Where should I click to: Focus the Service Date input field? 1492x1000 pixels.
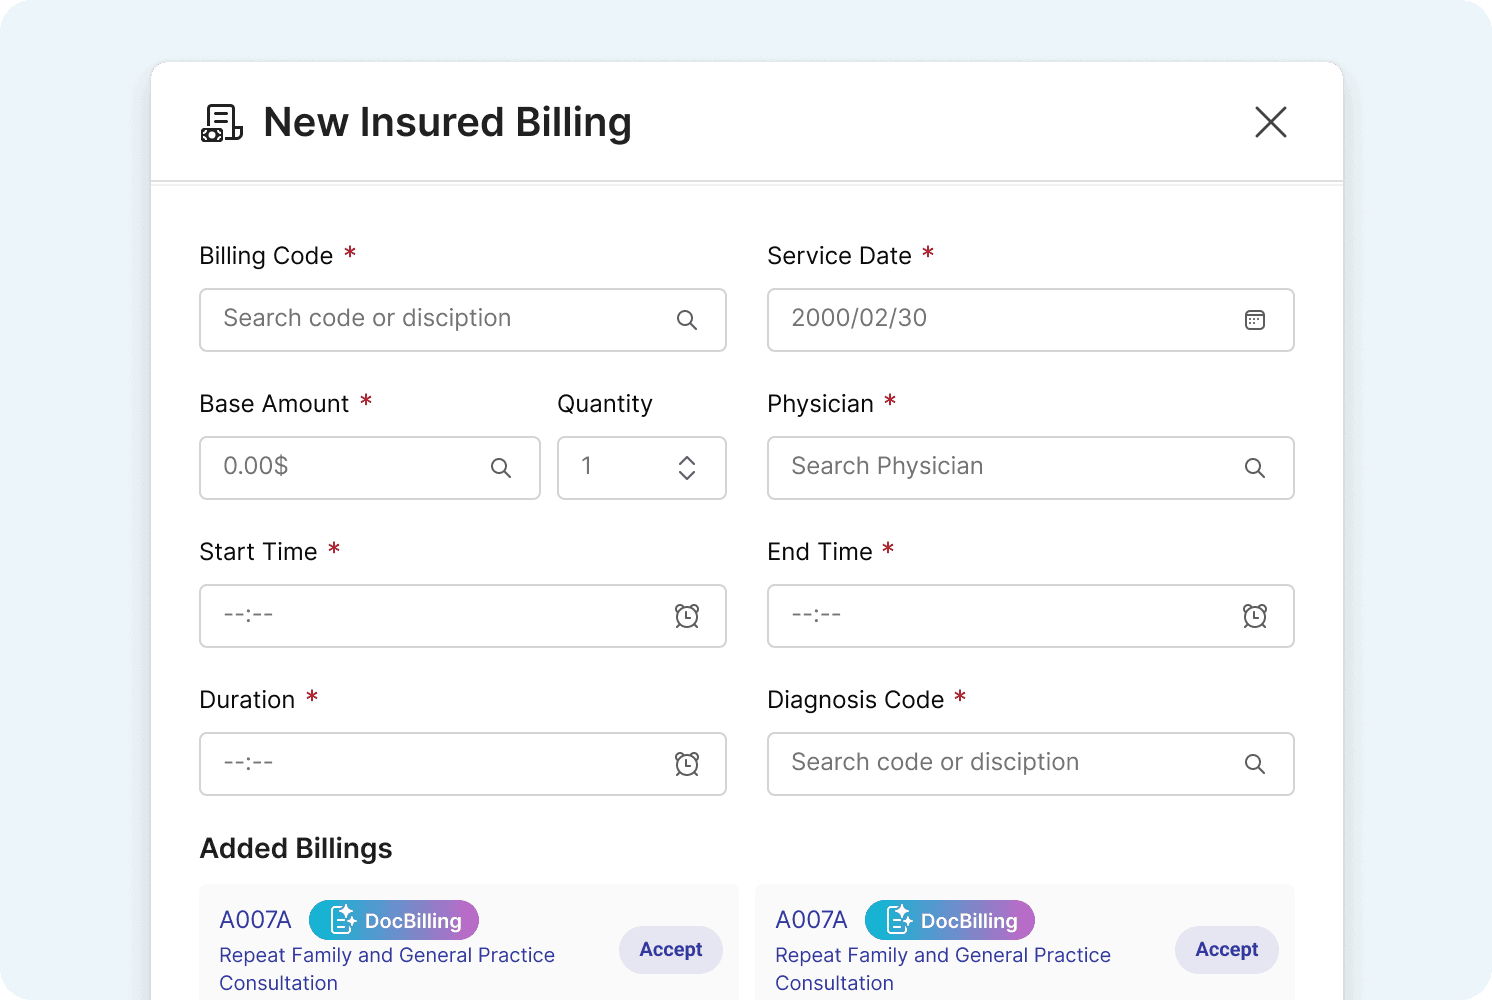(x=1000, y=320)
